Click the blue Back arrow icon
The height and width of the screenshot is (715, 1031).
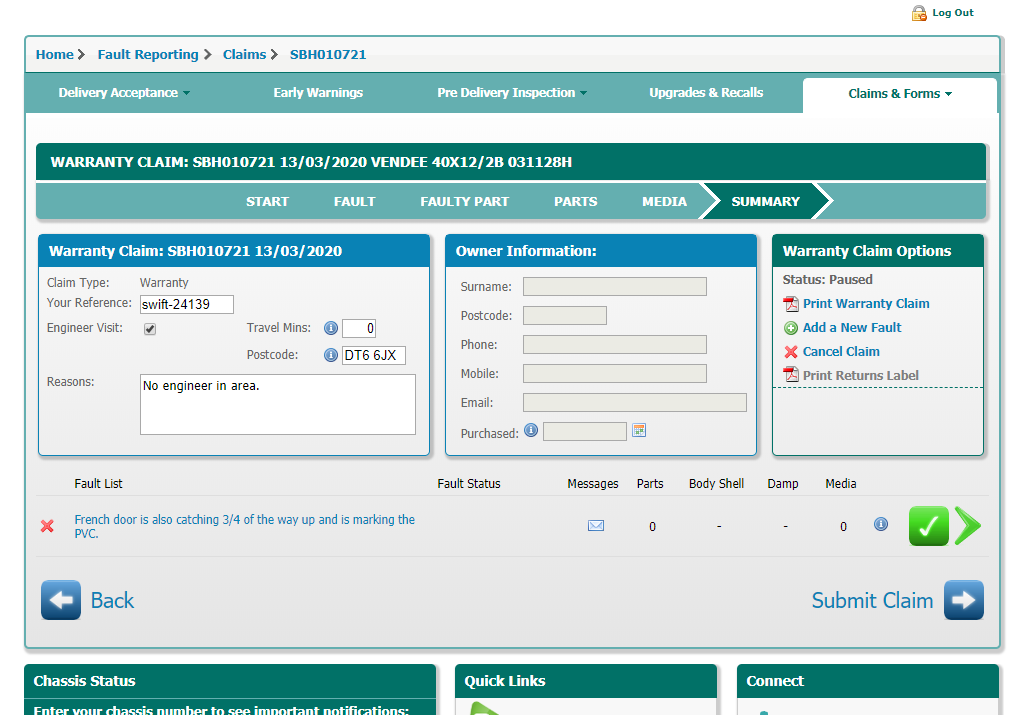61,600
